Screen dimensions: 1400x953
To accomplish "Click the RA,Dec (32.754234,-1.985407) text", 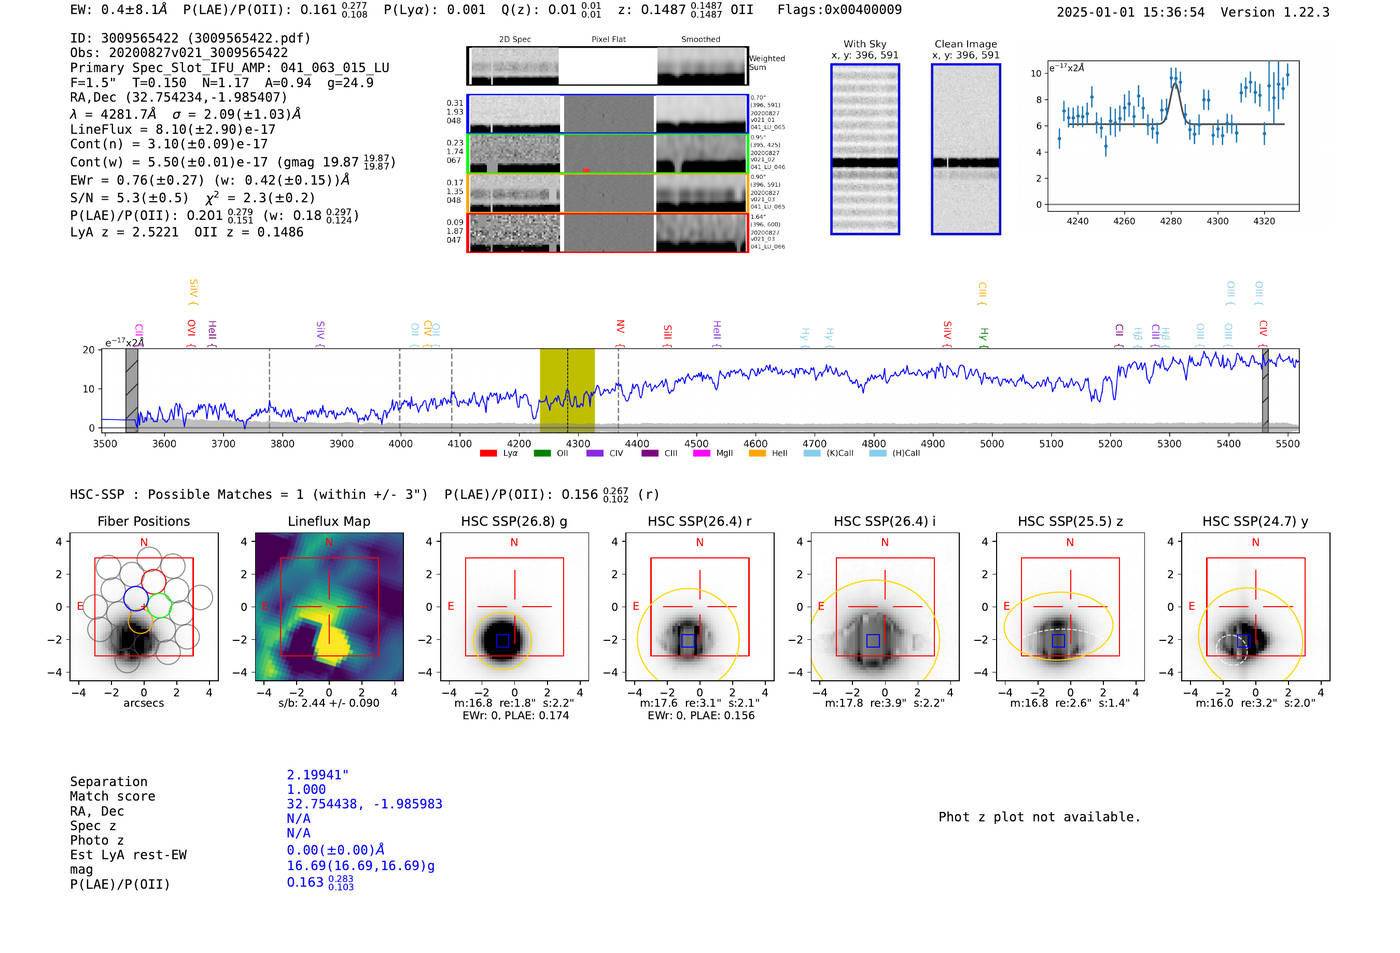I will point(178,97).
